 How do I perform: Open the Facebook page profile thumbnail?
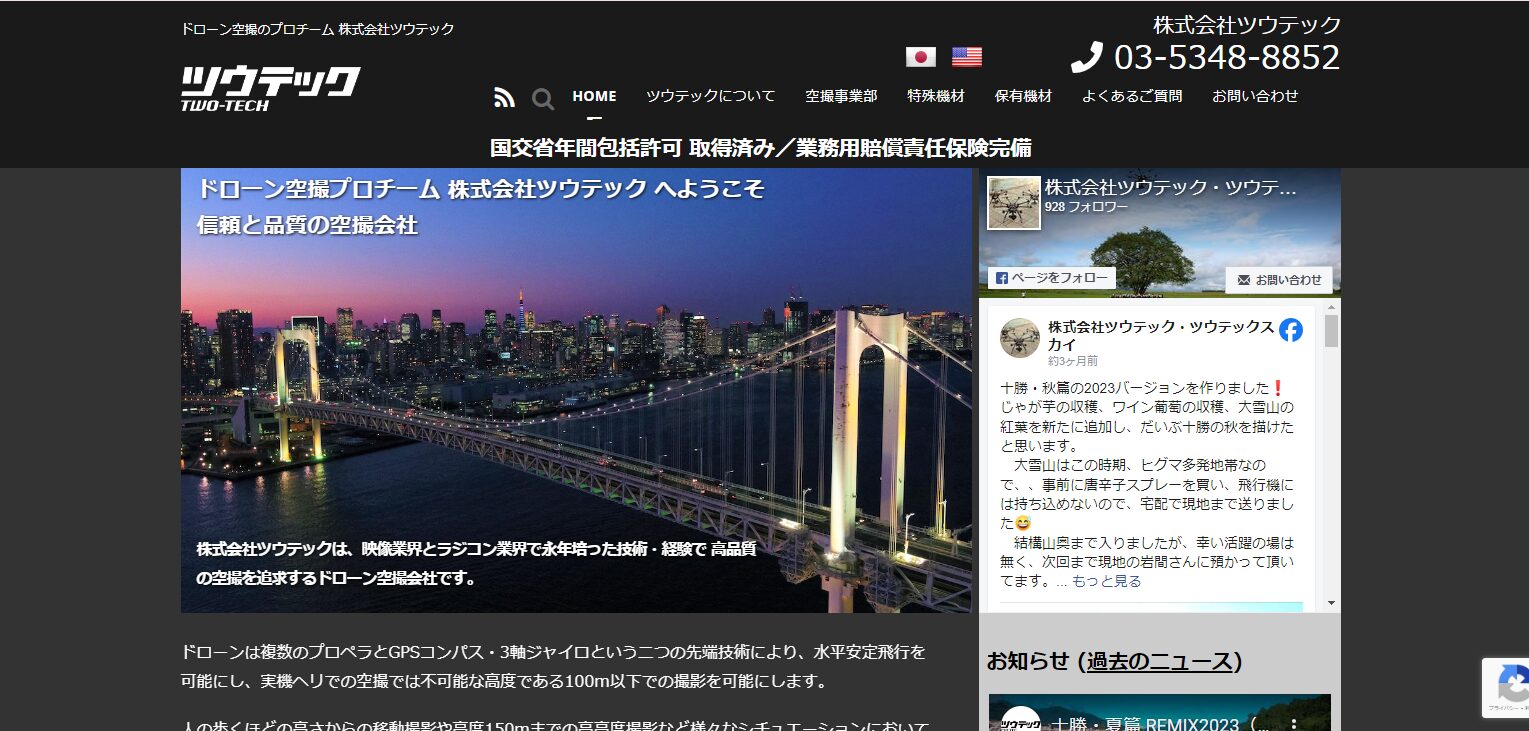click(x=1014, y=203)
